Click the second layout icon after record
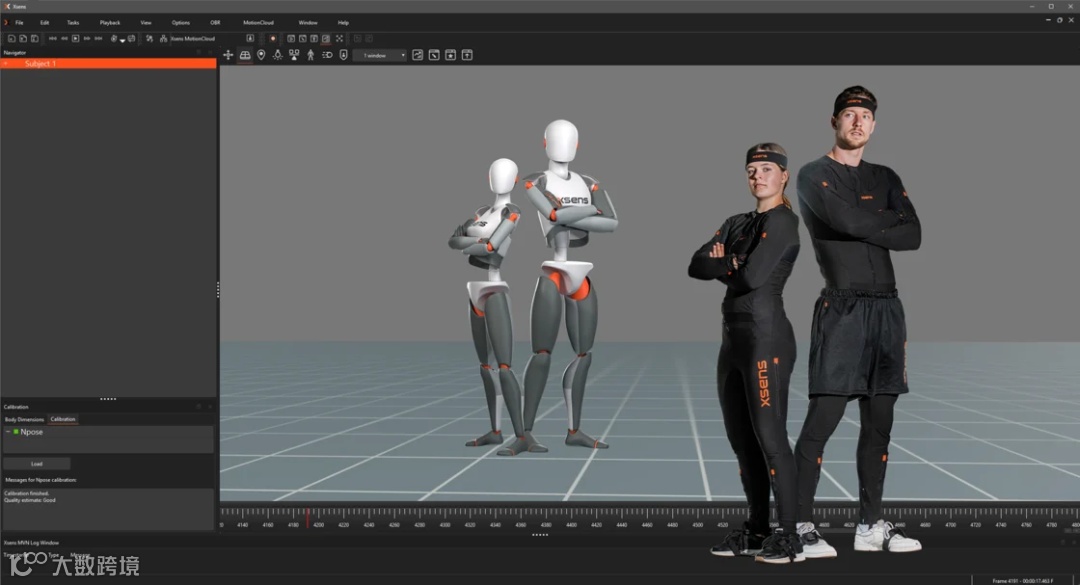 point(302,39)
